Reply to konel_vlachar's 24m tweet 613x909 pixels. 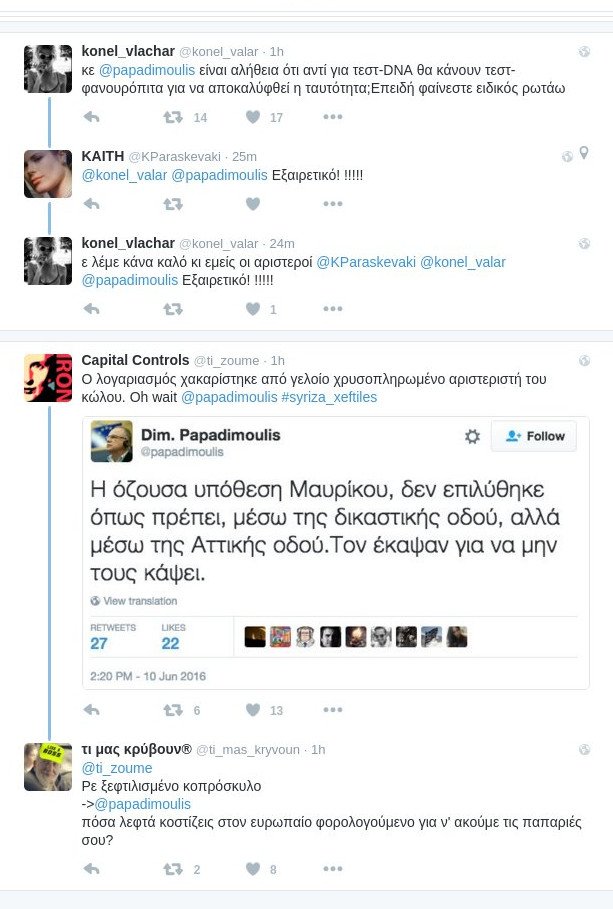[x=91, y=309]
